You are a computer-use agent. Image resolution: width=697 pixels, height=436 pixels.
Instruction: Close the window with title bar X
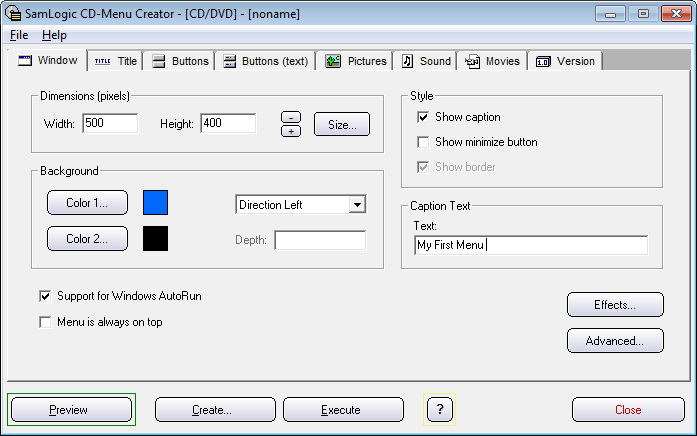click(676, 14)
